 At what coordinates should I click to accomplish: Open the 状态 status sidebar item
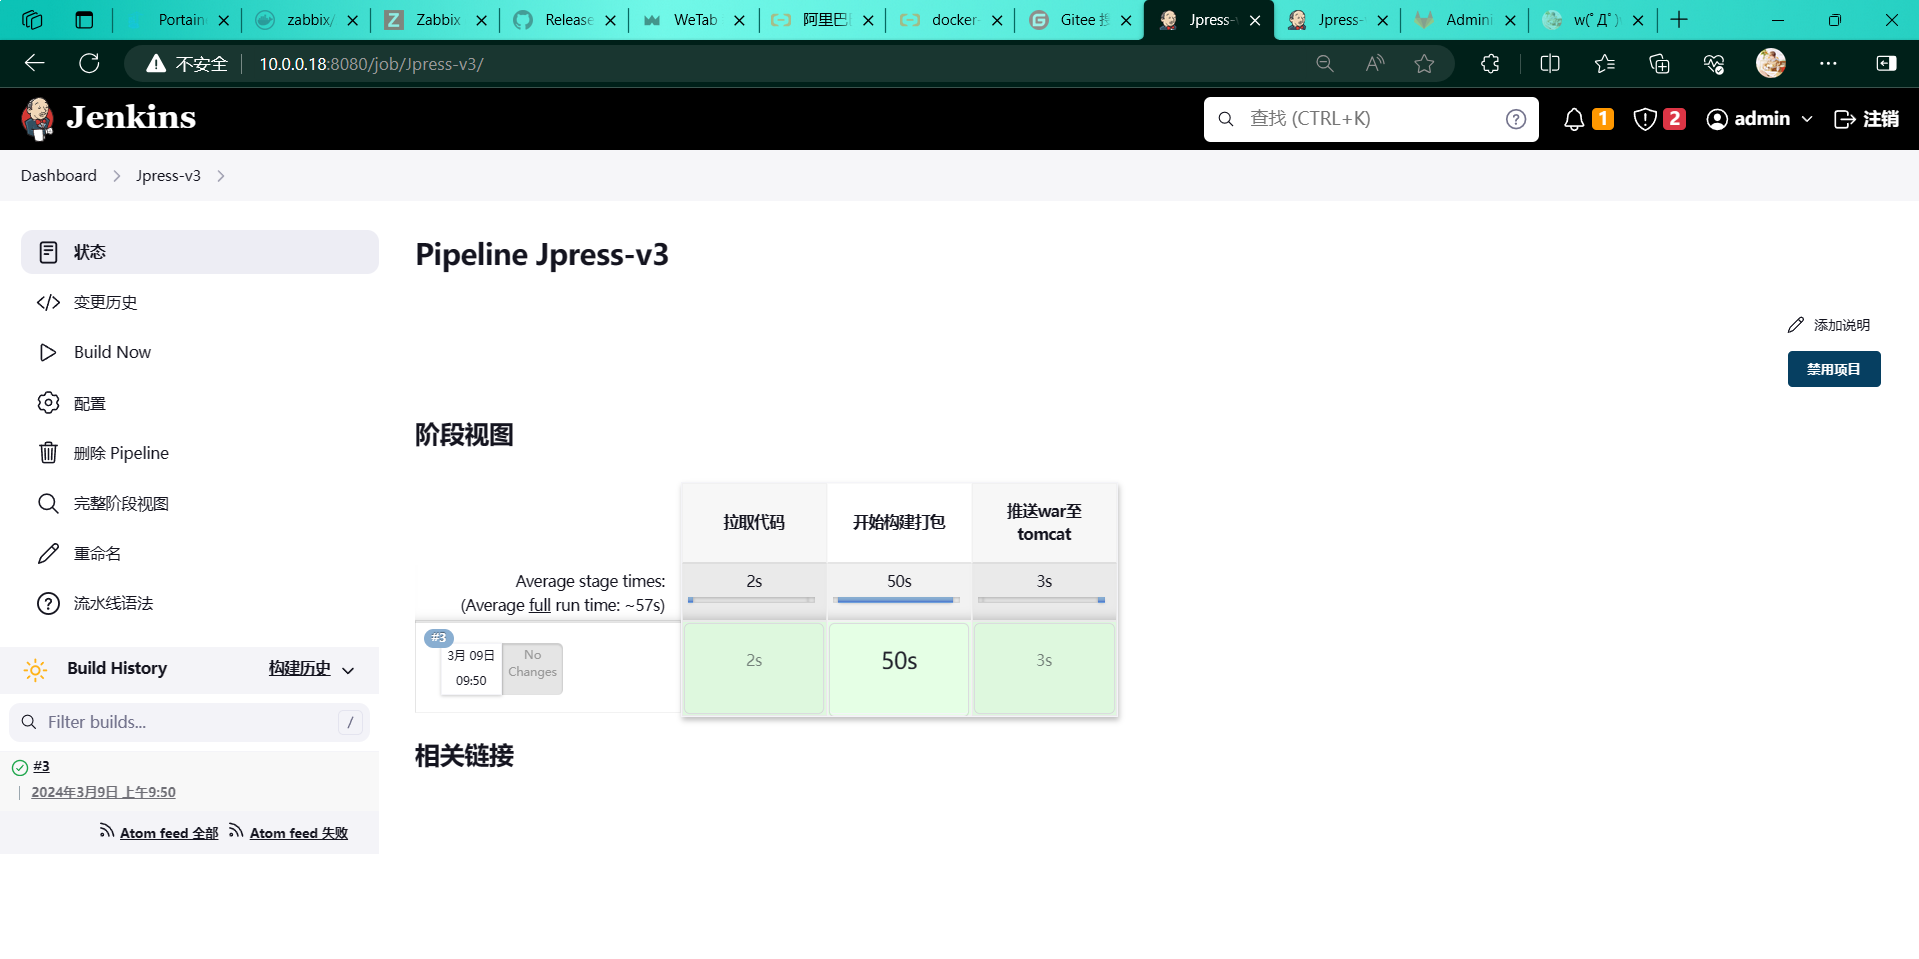[200, 252]
